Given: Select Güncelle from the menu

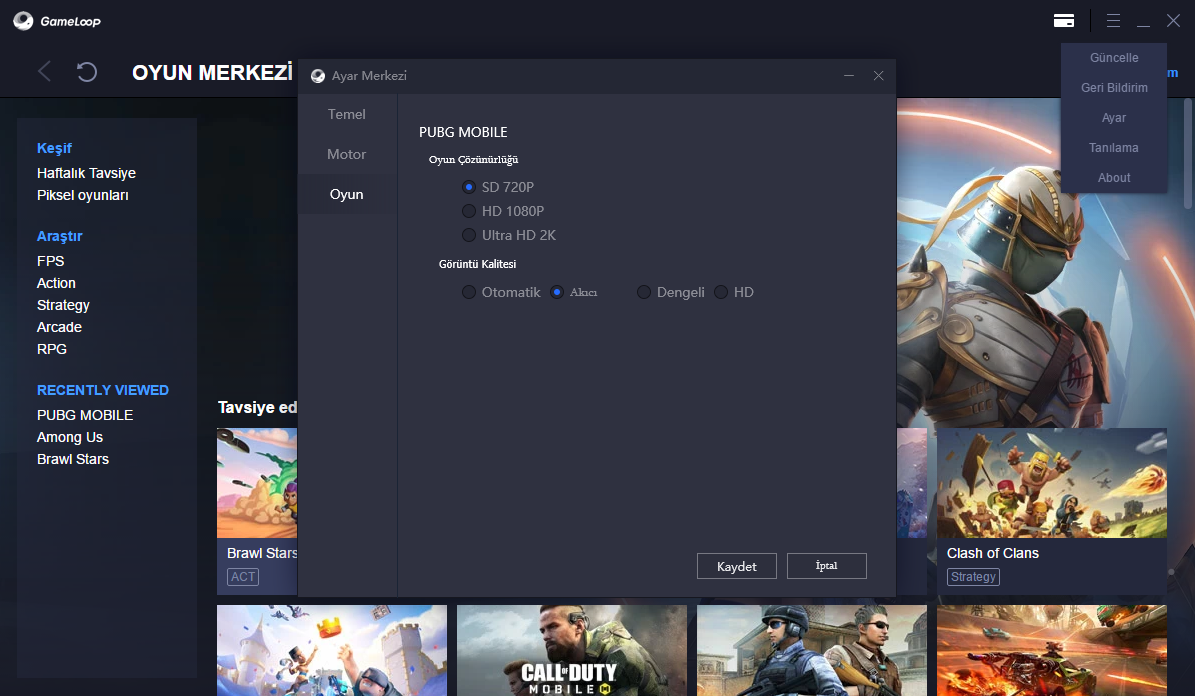Looking at the screenshot, I should tap(1113, 58).
